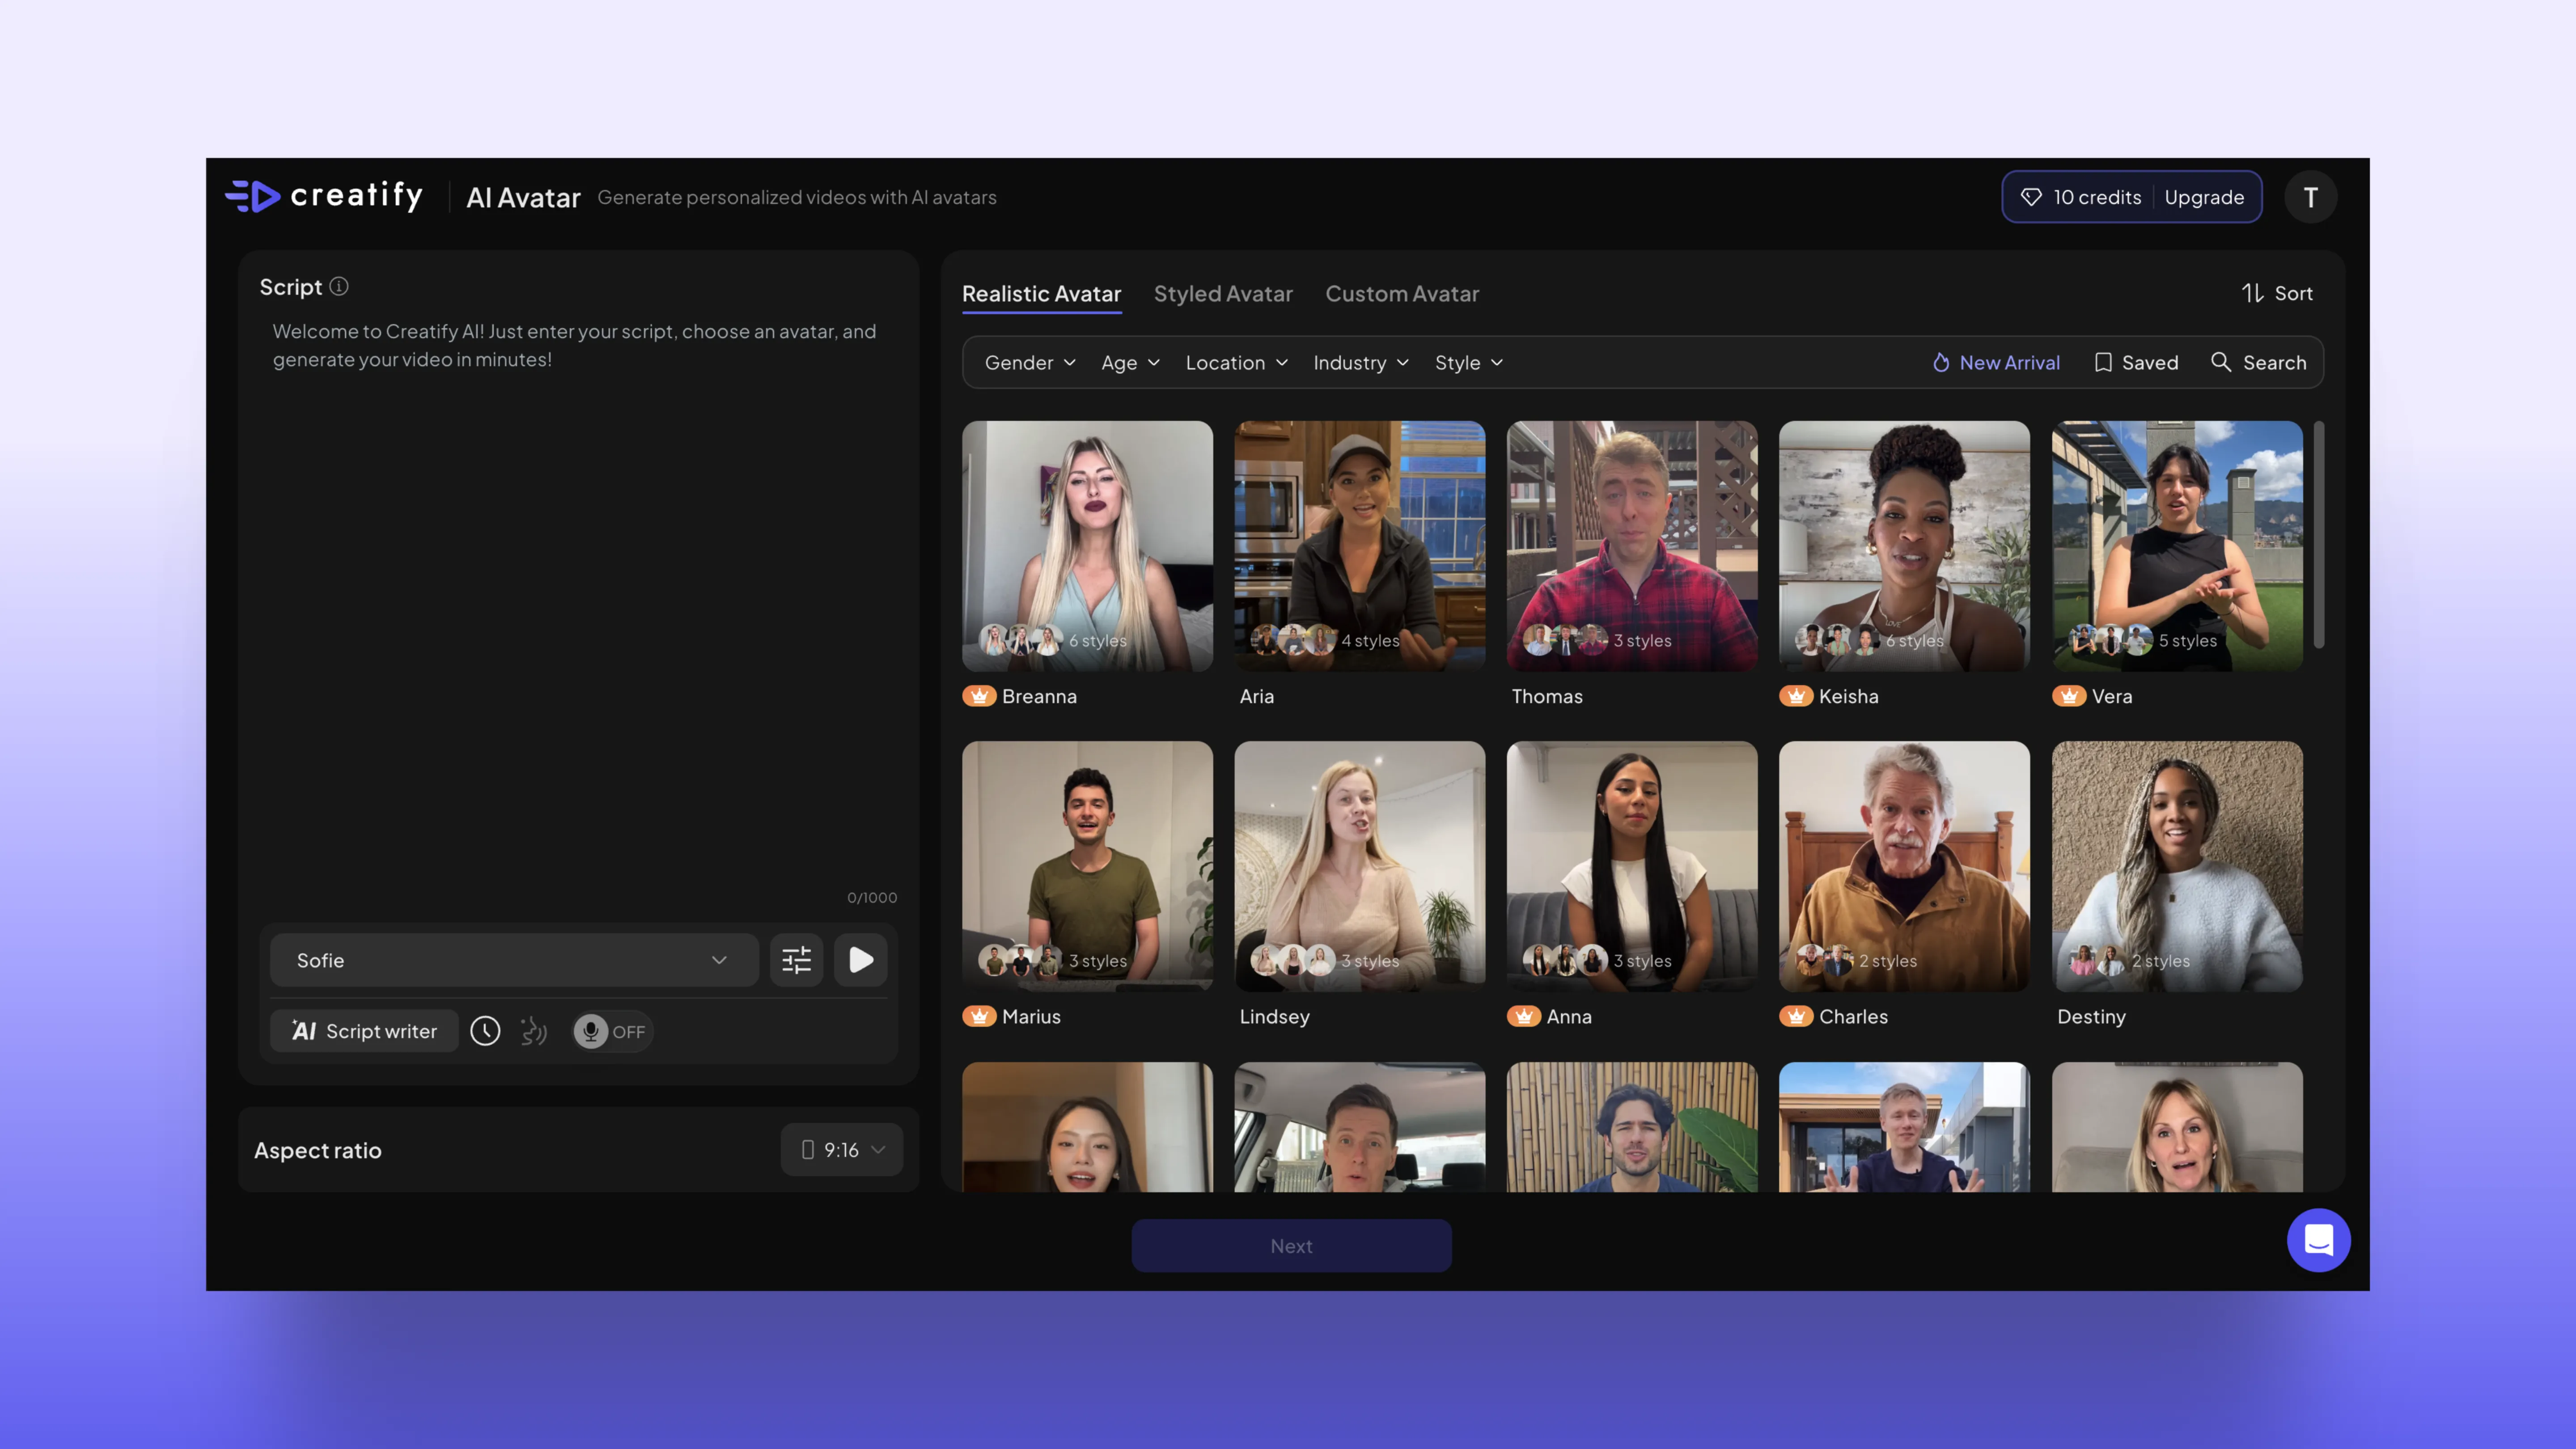Click the AI Avatar page title
Screen dimensions: 2576x1449
pyautogui.click(x=523, y=198)
